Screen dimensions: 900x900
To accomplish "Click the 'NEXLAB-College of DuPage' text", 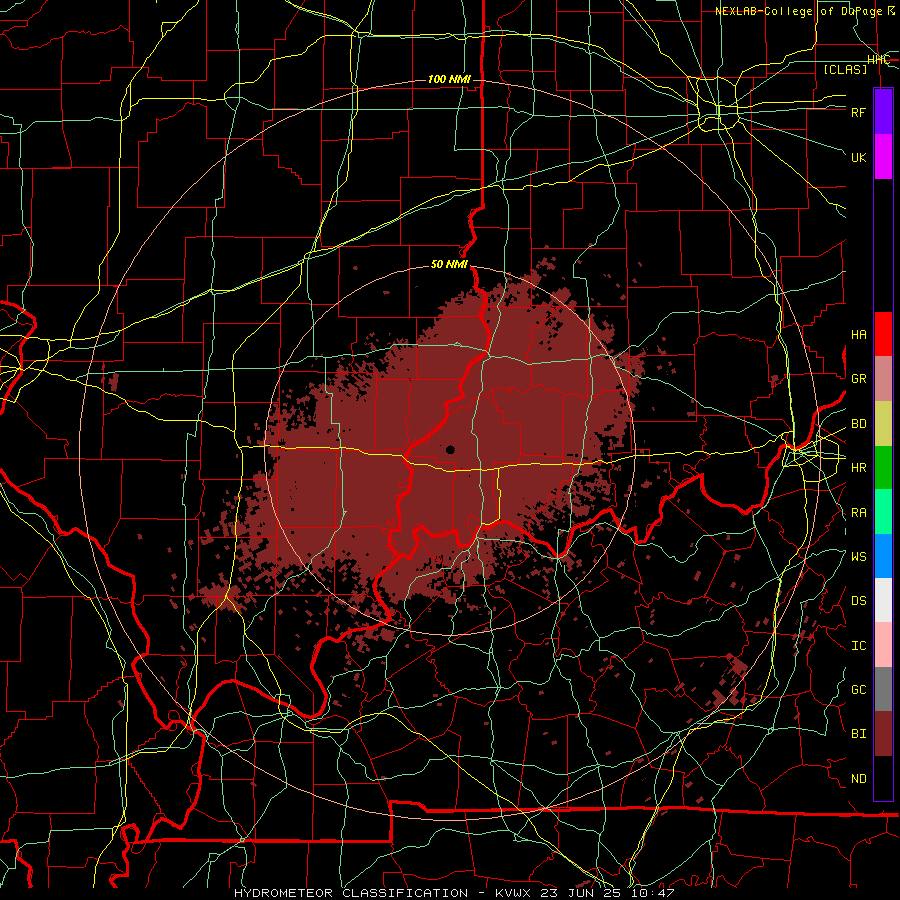I will [801, 11].
